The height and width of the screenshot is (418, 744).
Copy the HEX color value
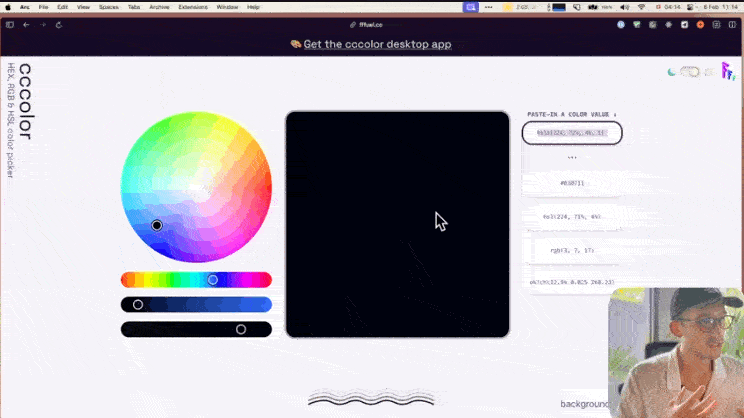573,183
